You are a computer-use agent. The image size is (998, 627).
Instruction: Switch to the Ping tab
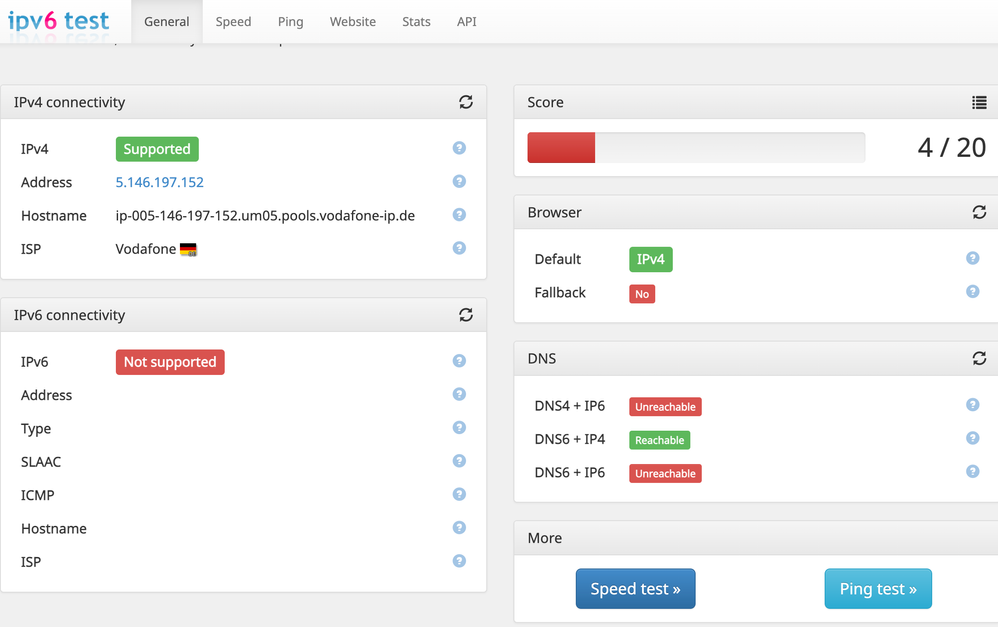290,22
